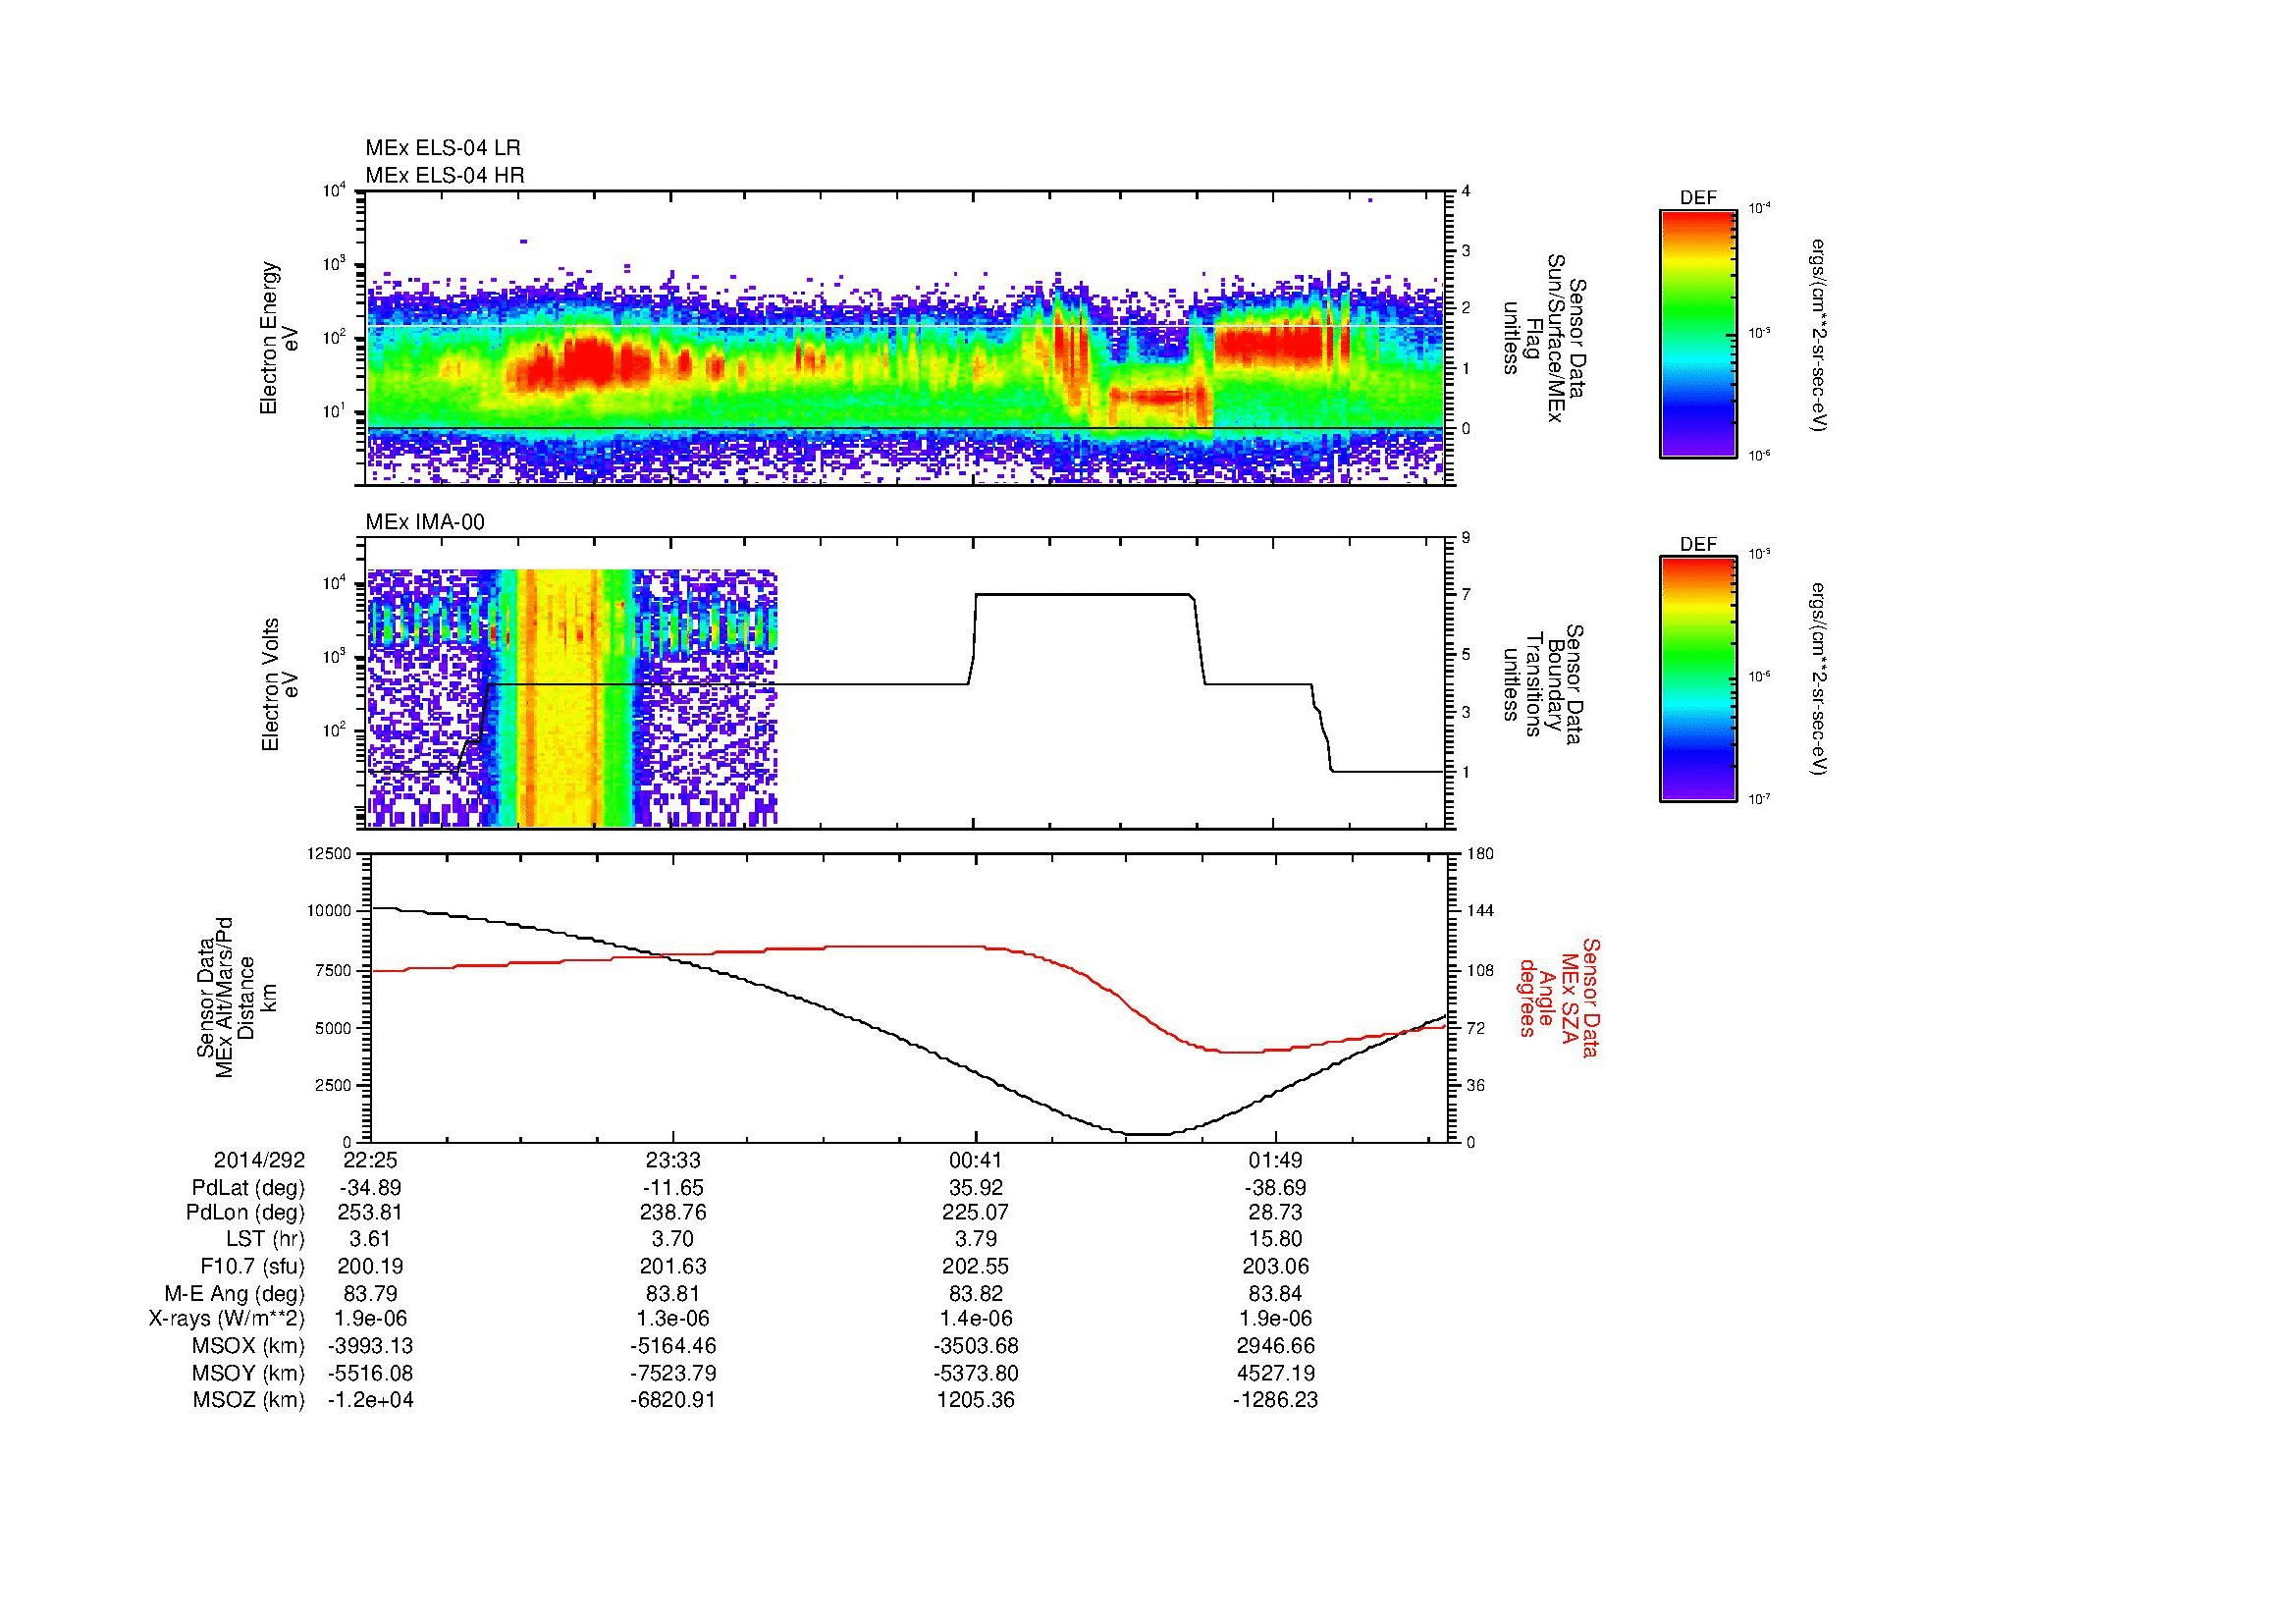
Task: Click the lower DEF color bar
Action: 1698,679
